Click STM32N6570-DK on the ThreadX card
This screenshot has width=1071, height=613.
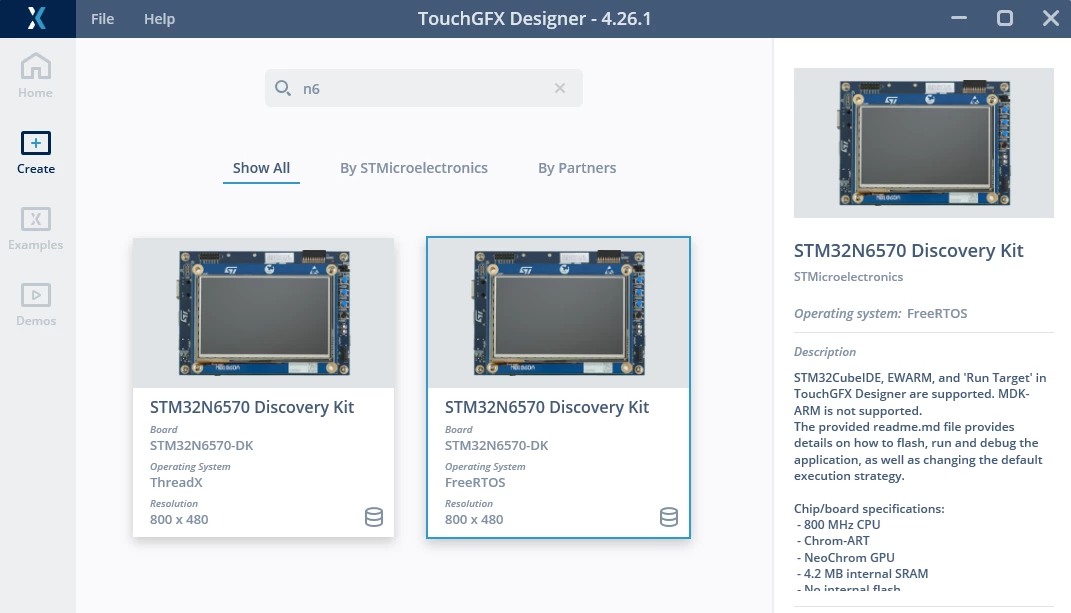(201, 446)
